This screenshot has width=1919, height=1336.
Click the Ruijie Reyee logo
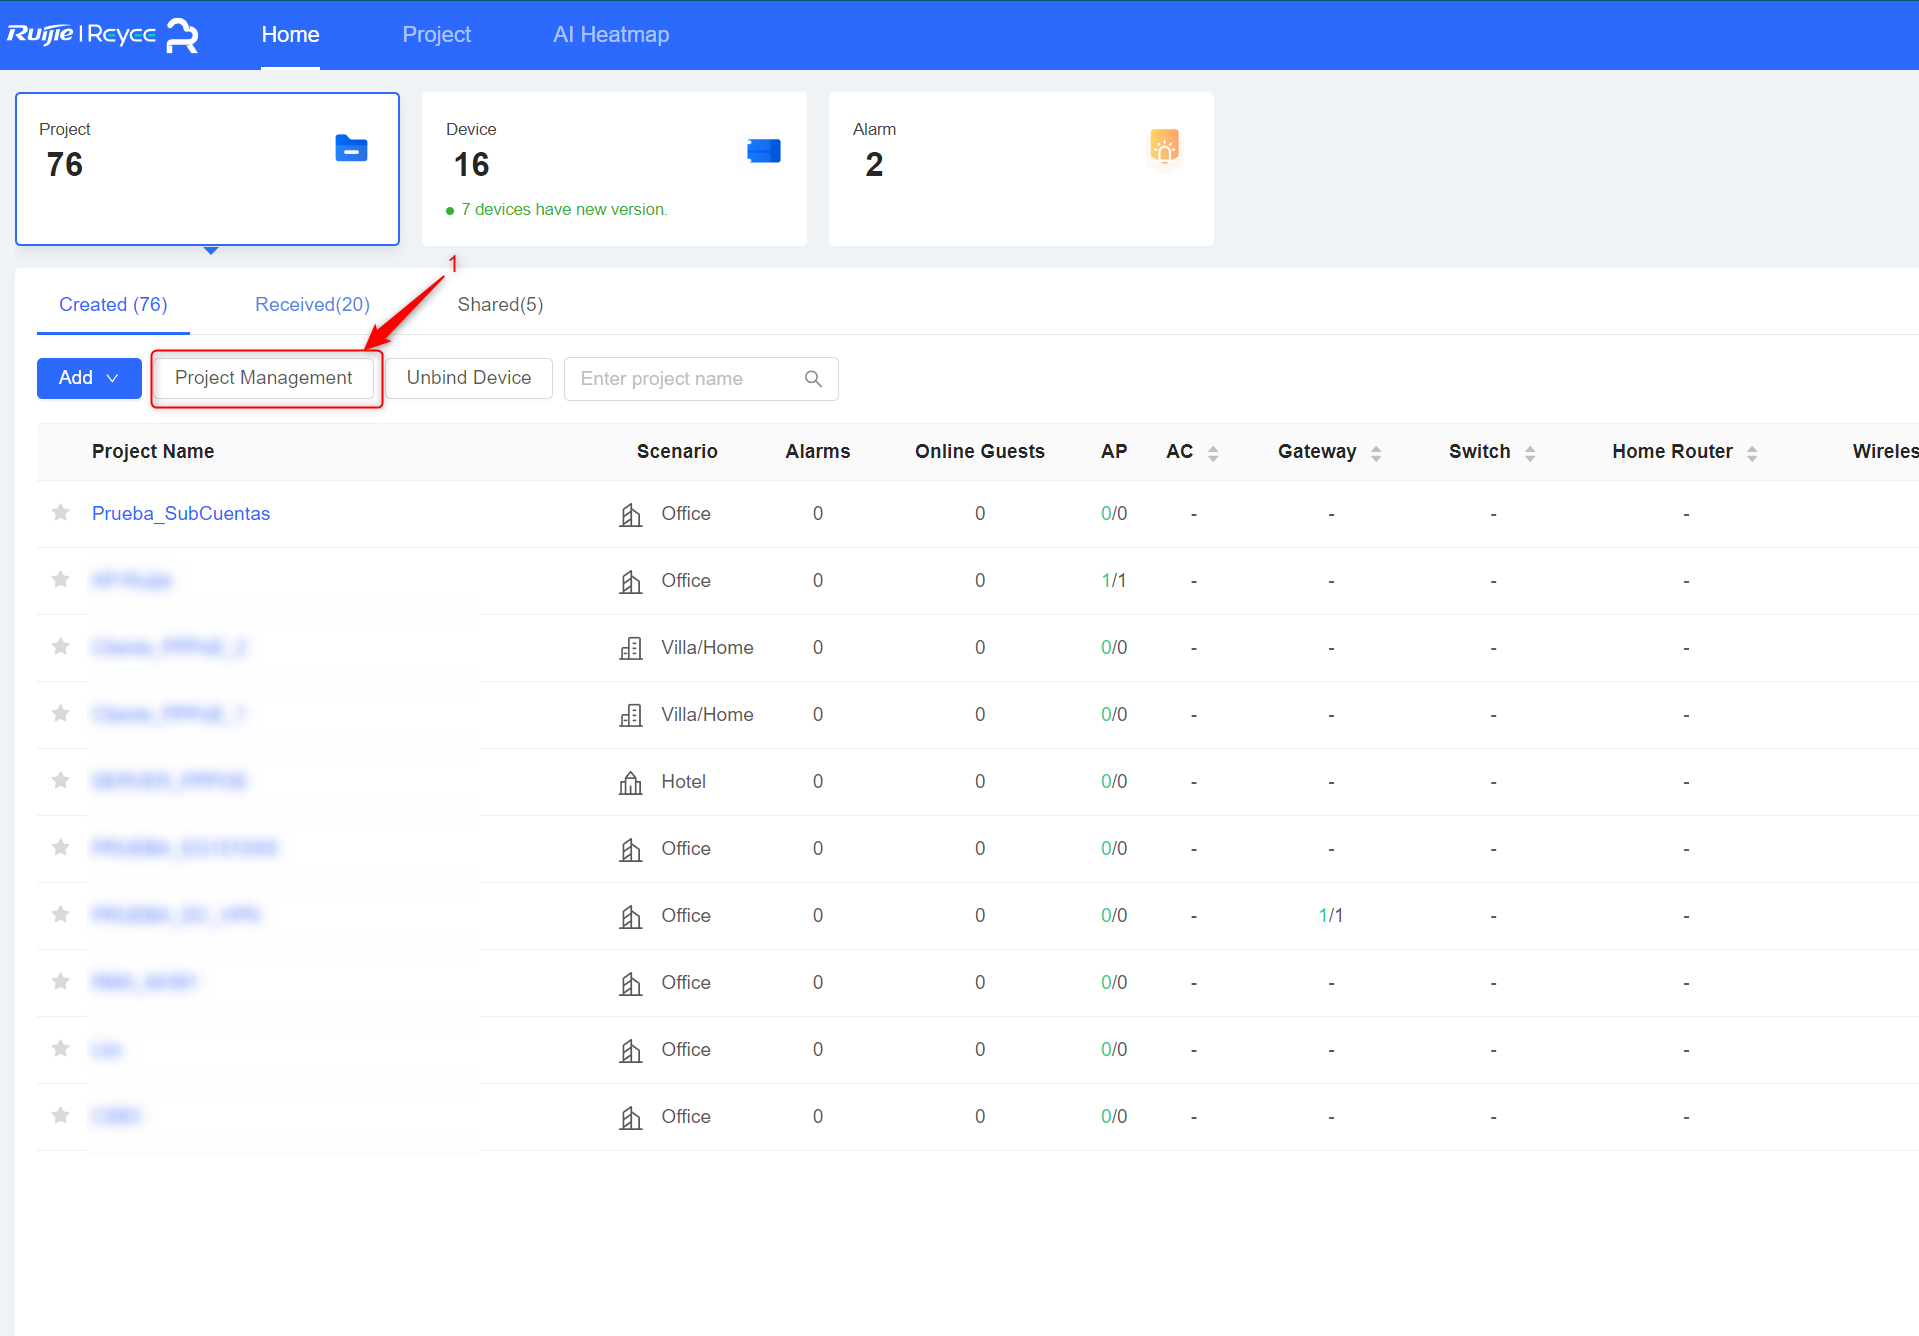pyautogui.click(x=103, y=34)
